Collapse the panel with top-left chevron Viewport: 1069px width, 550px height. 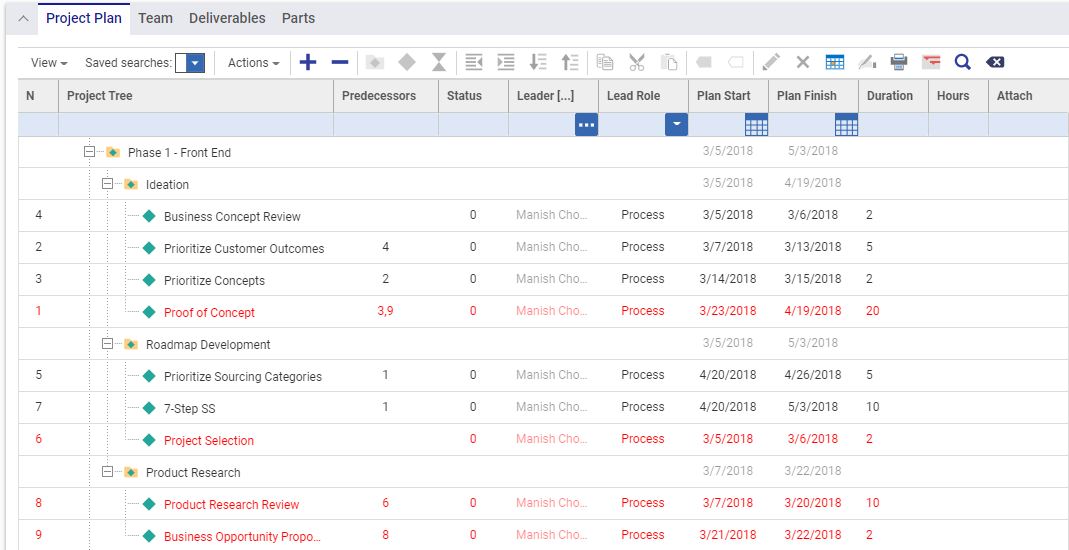23,19
